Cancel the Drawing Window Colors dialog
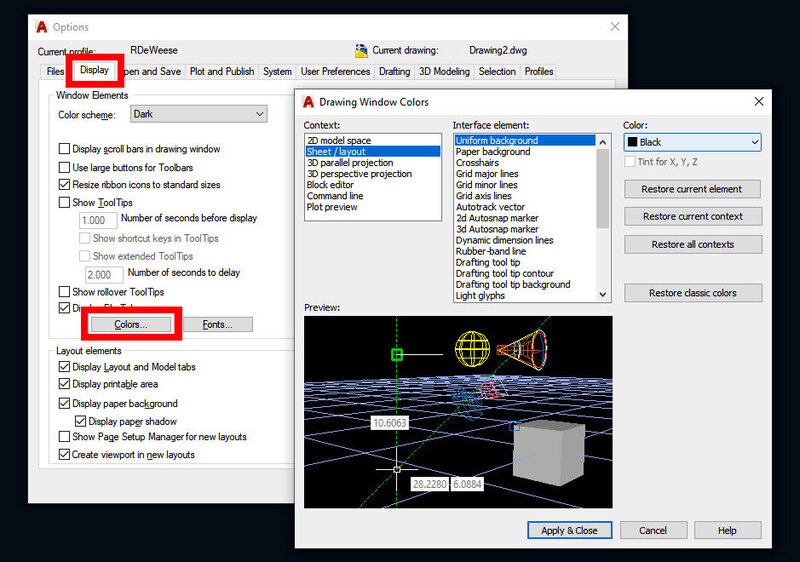800x562 pixels. 653,530
